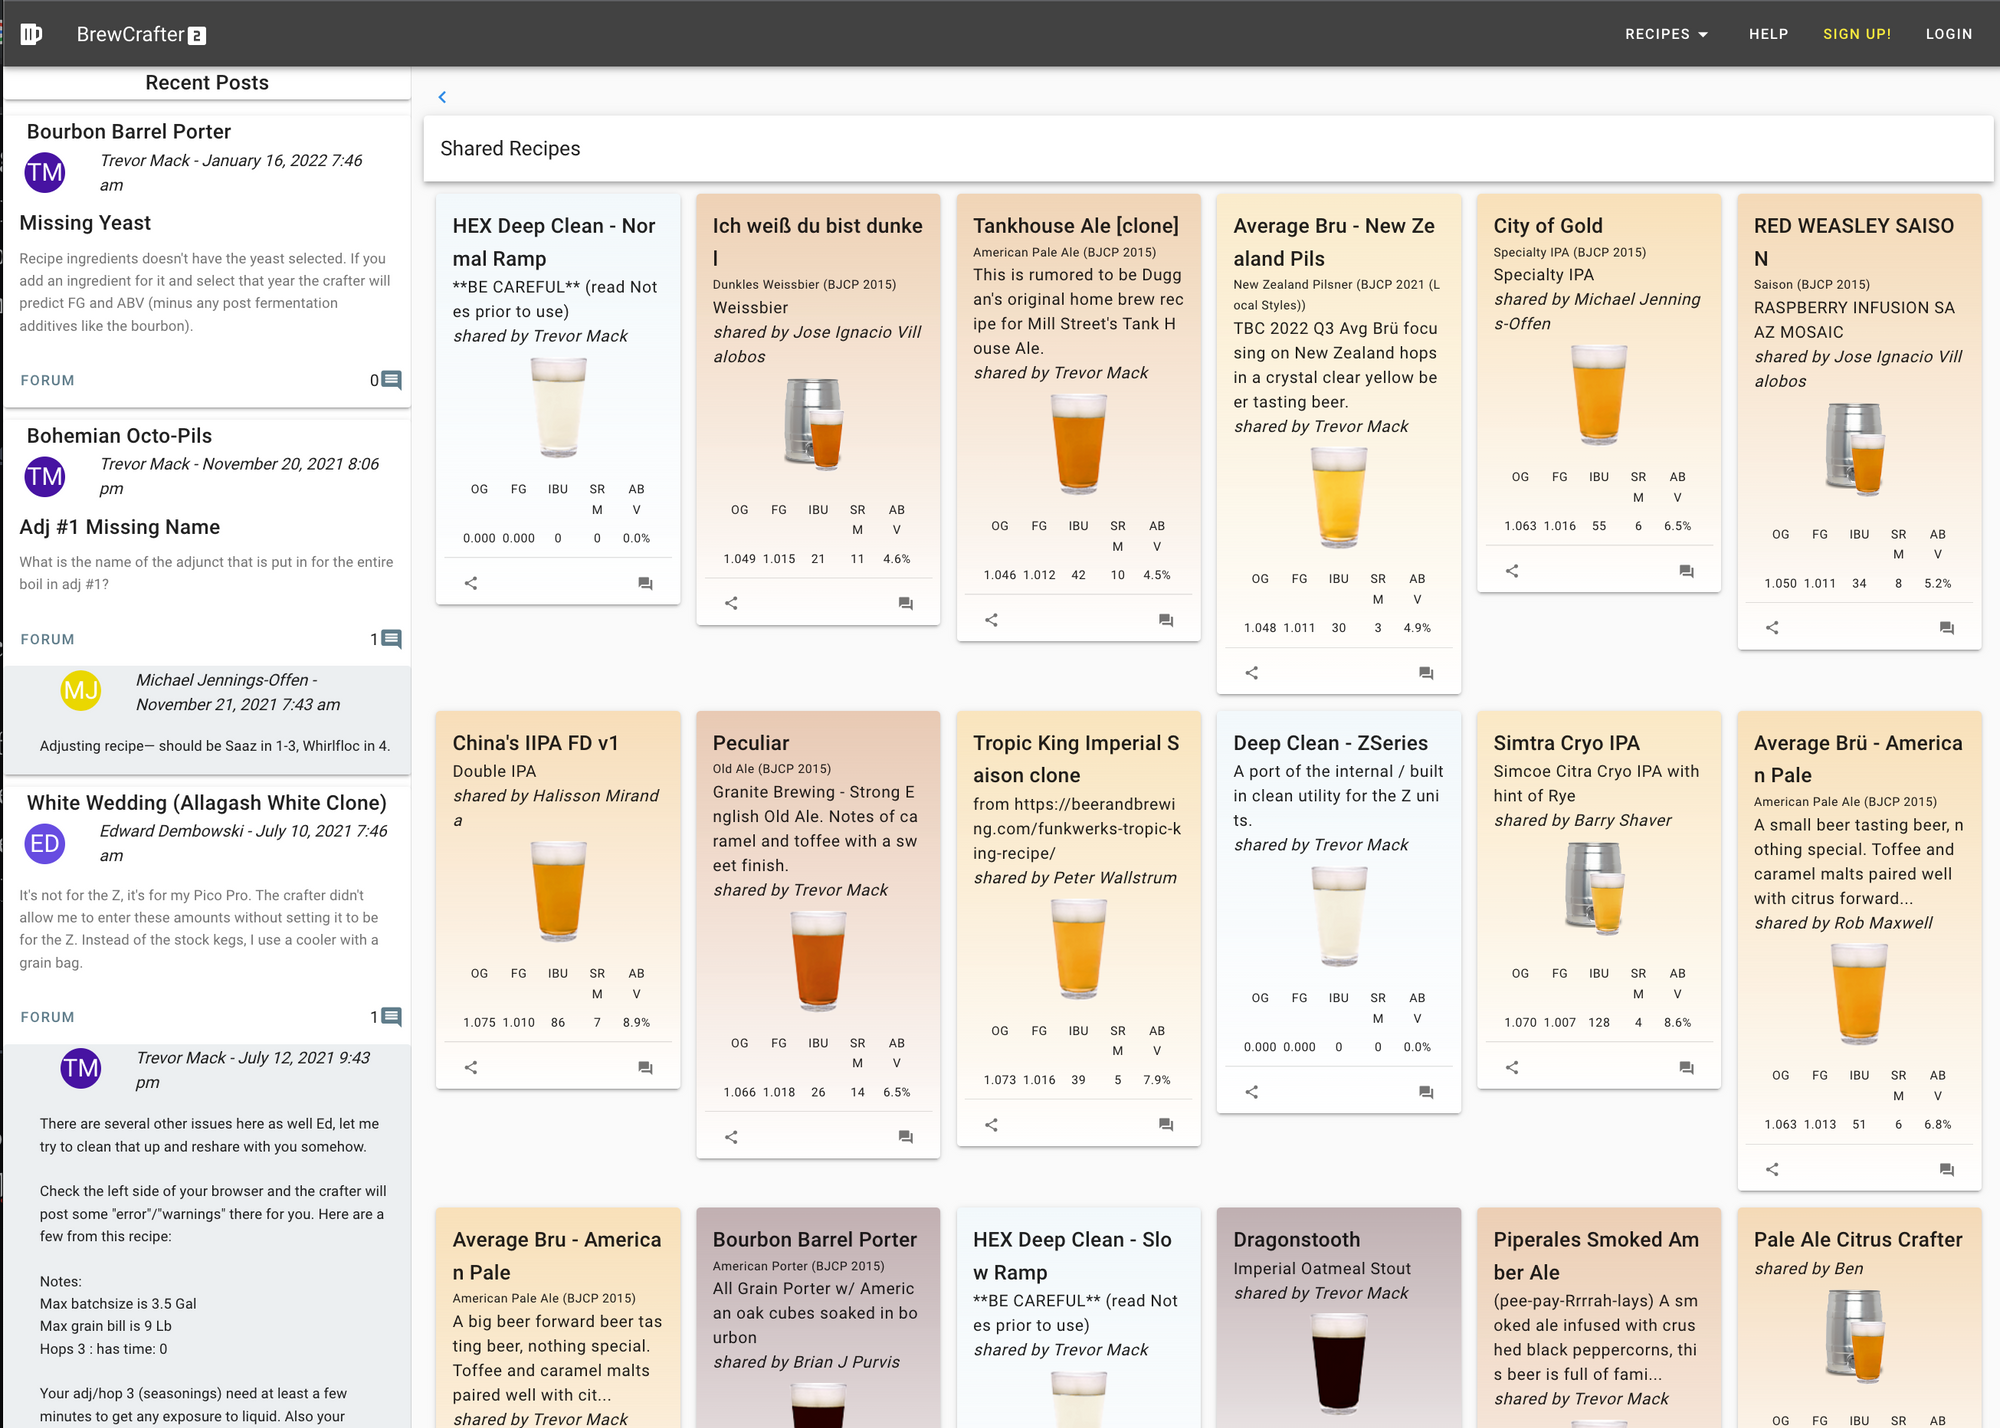Click the pale beer glass on HEX Deep Clean - Normal Ramp

(558, 407)
